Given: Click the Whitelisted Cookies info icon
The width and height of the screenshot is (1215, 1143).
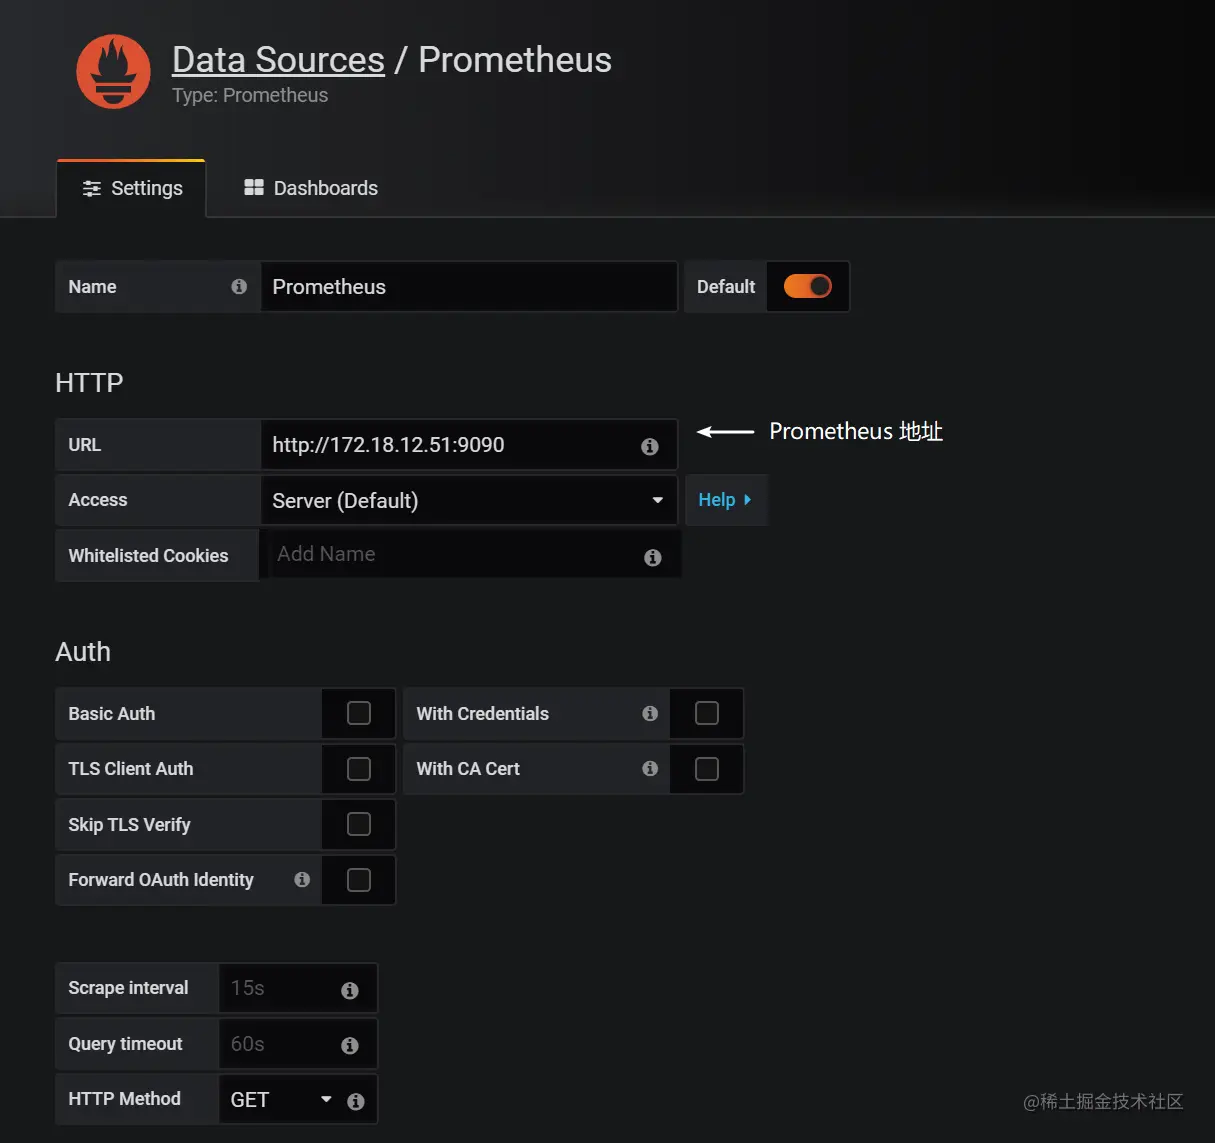Looking at the screenshot, I should point(653,557).
